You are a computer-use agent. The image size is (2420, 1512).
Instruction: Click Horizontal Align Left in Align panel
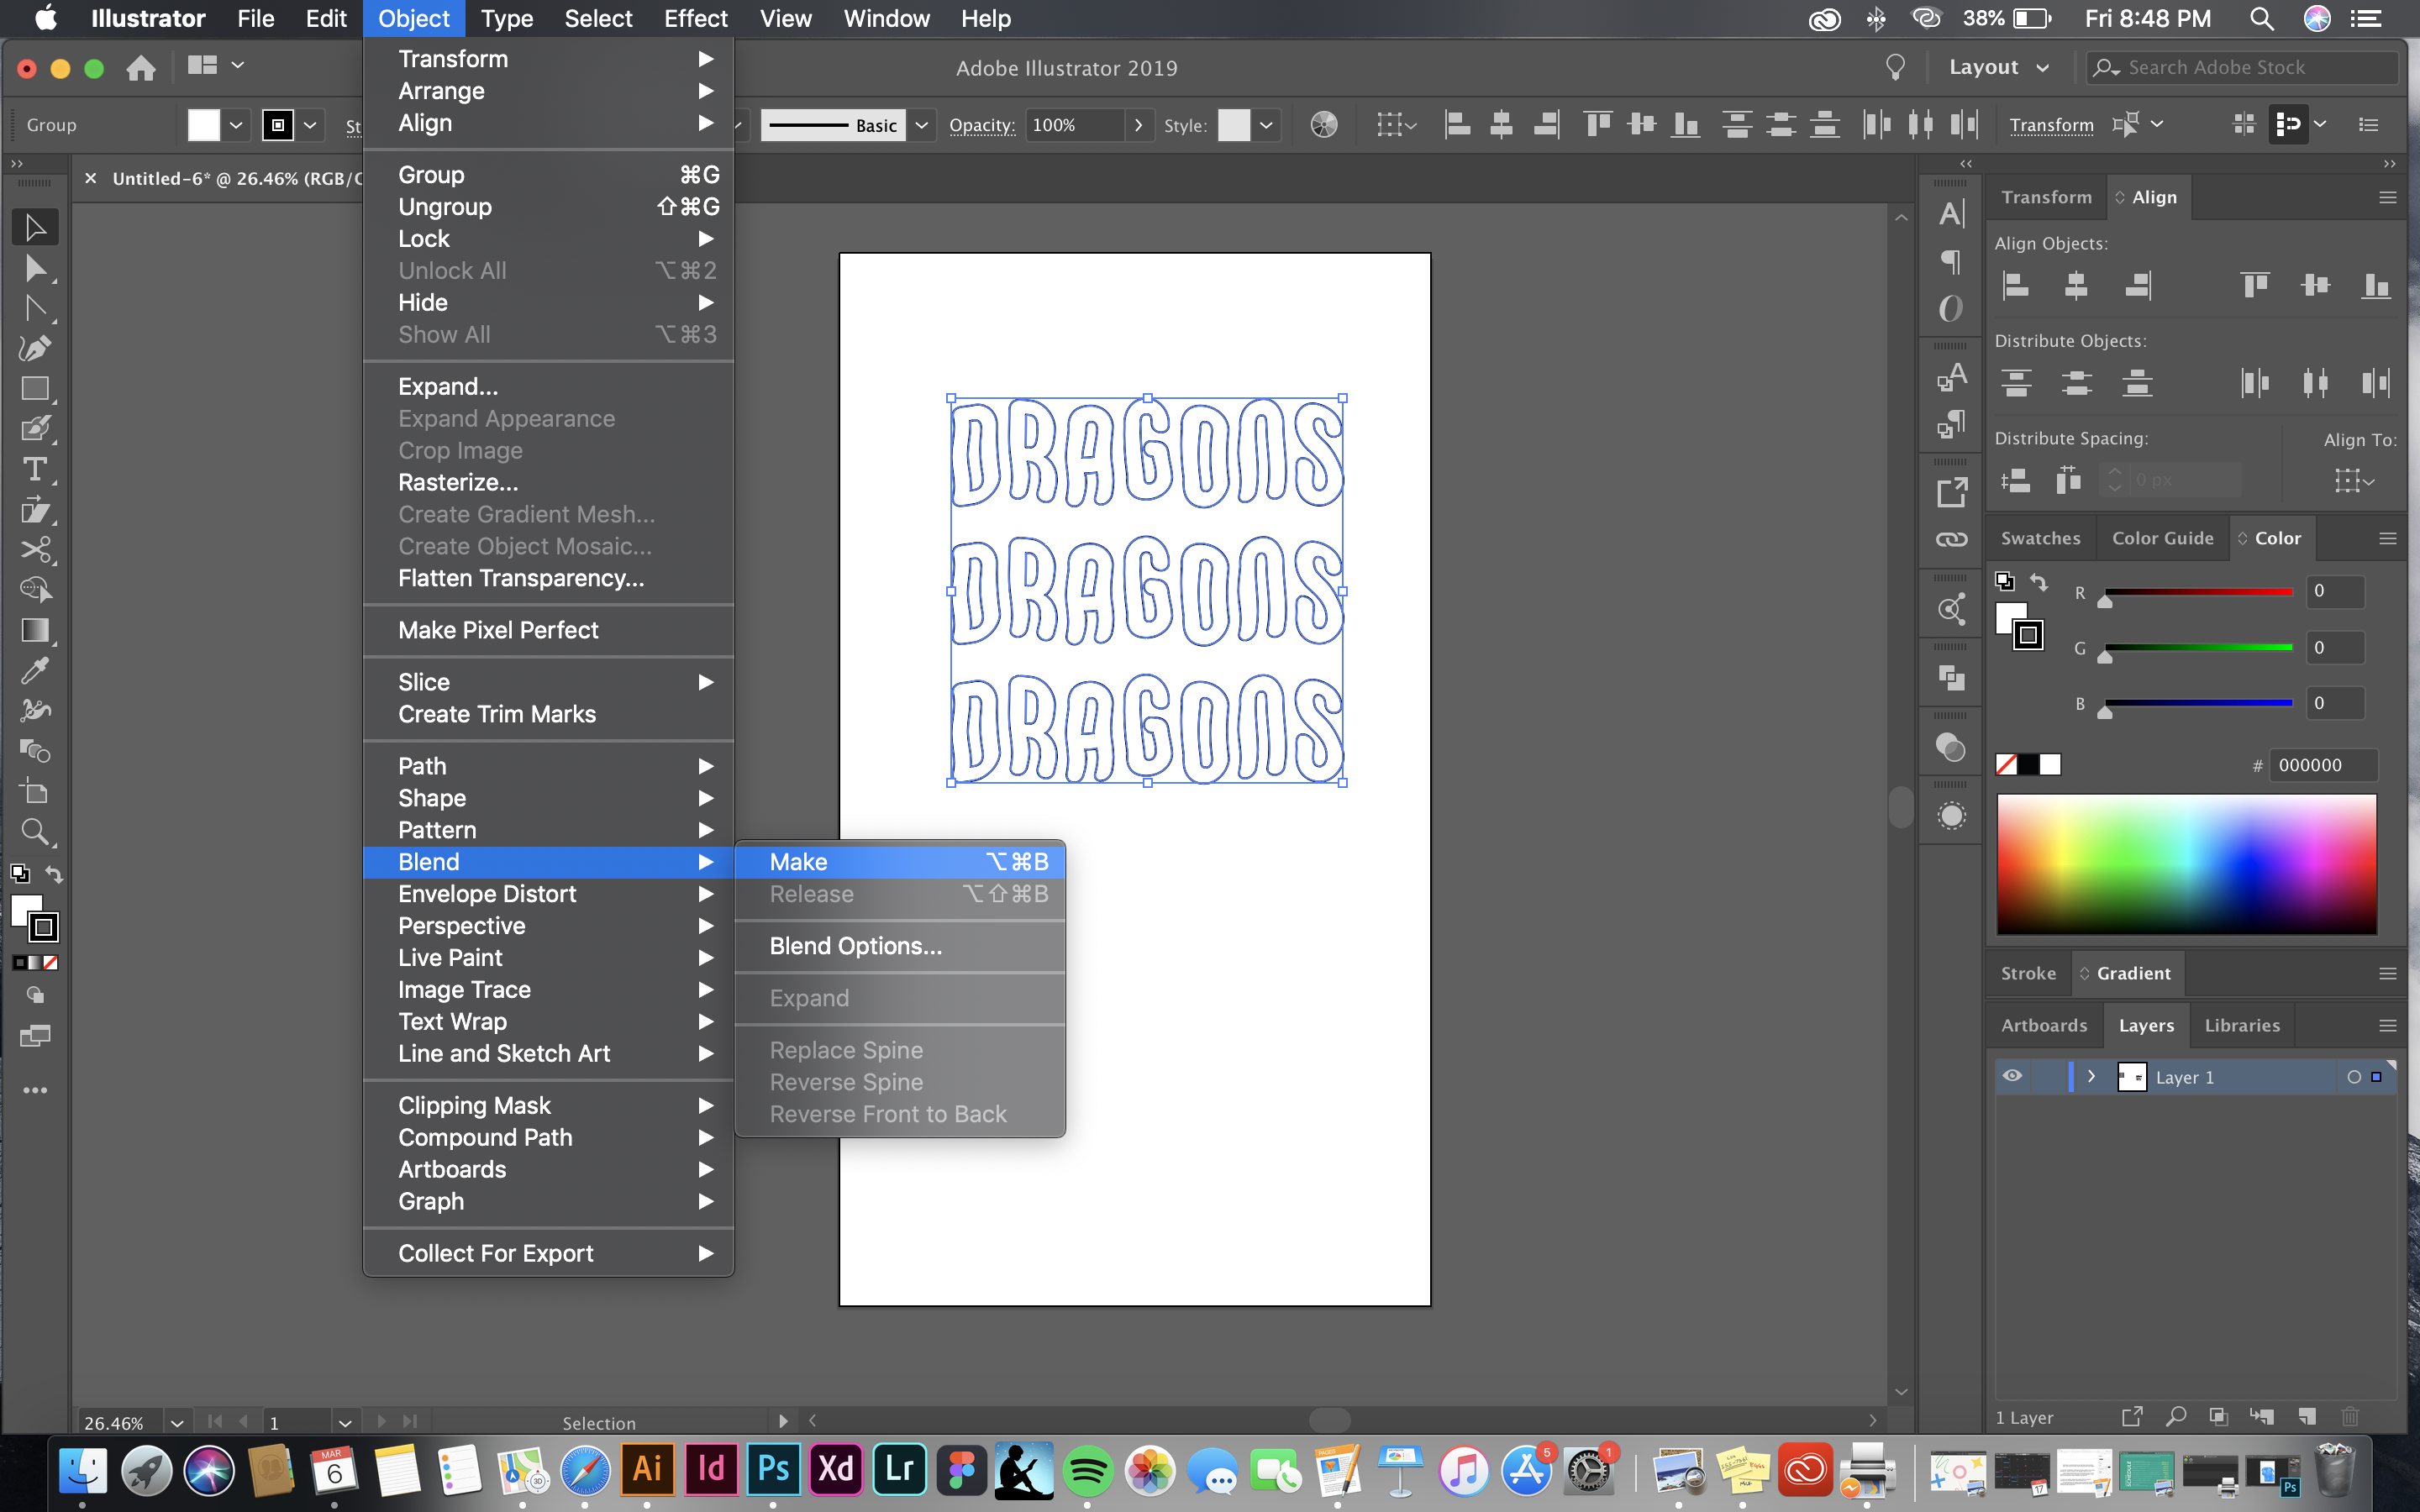pyautogui.click(x=2016, y=286)
